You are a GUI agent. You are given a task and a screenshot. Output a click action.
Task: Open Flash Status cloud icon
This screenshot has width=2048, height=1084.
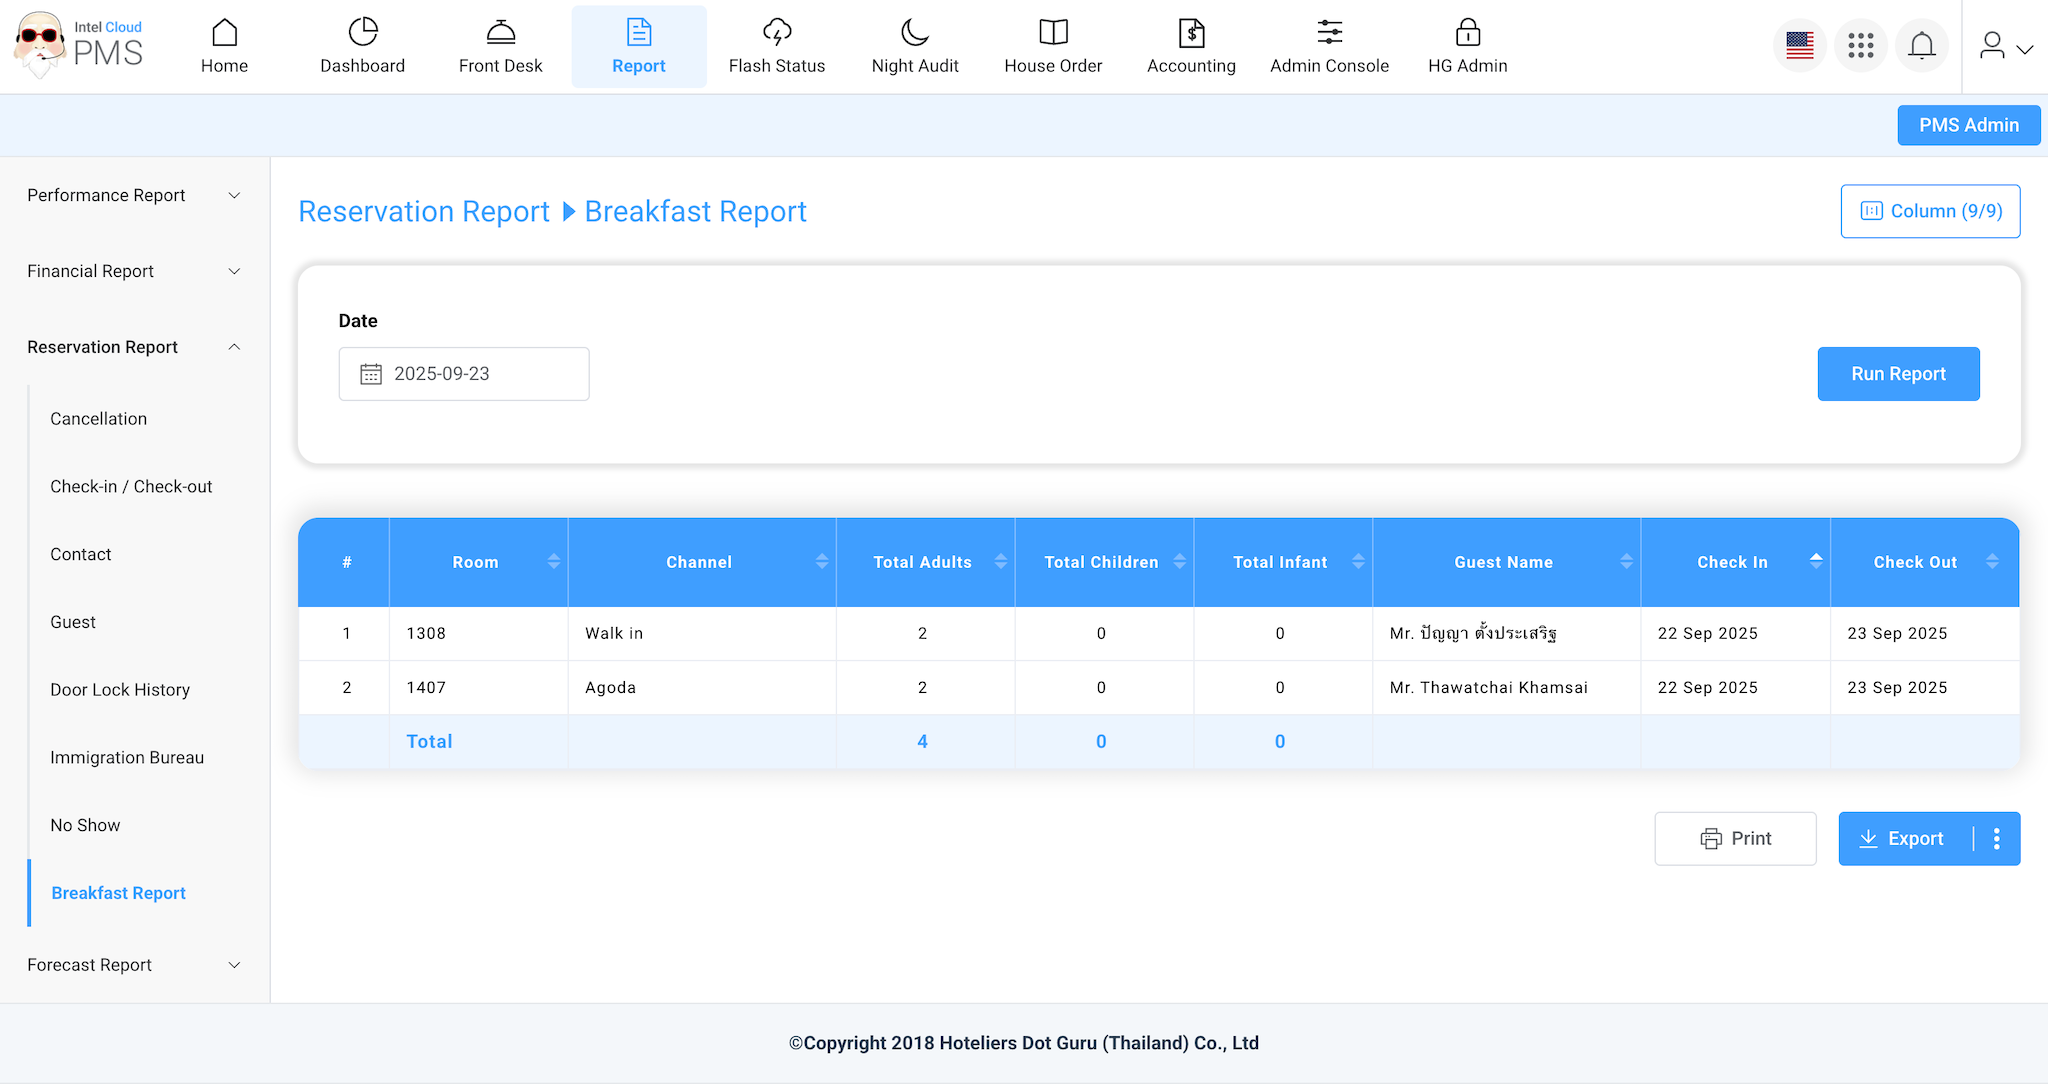pyautogui.click(x=776, y=33)
